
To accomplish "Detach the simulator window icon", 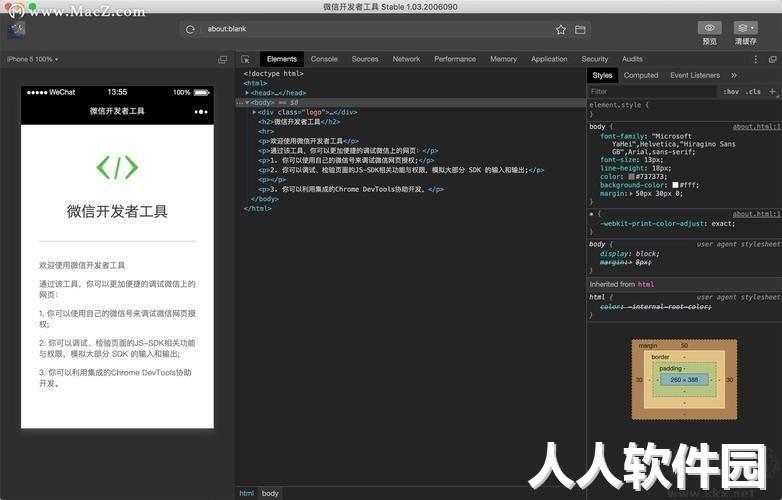I will point(222,59).
